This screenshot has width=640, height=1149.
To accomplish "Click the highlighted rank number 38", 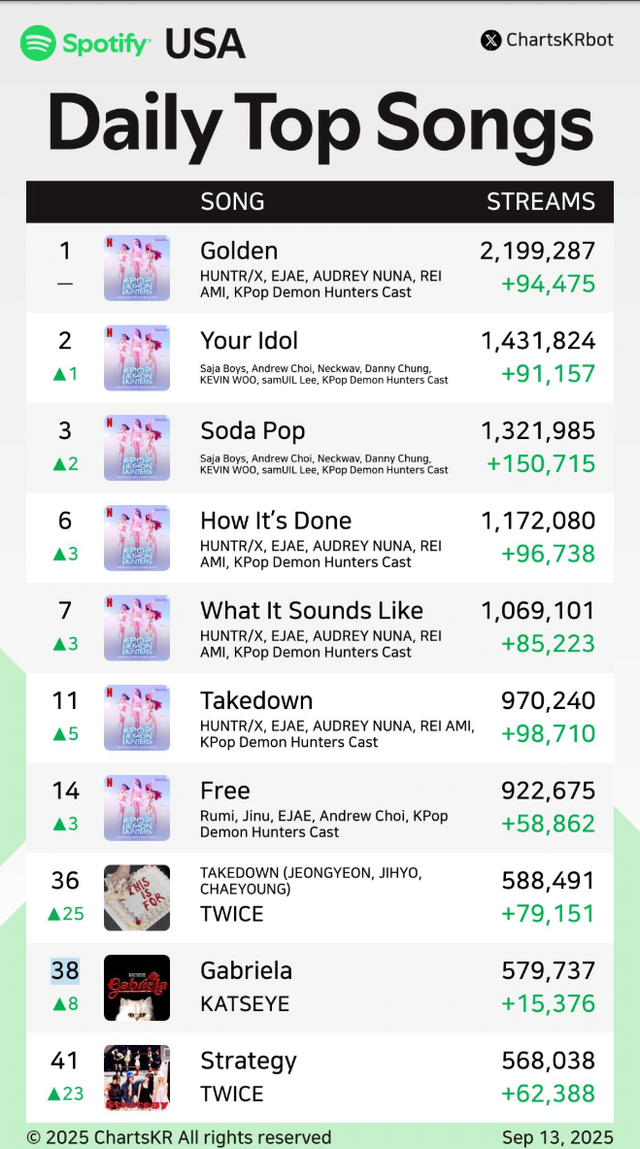I will (65, 970).
